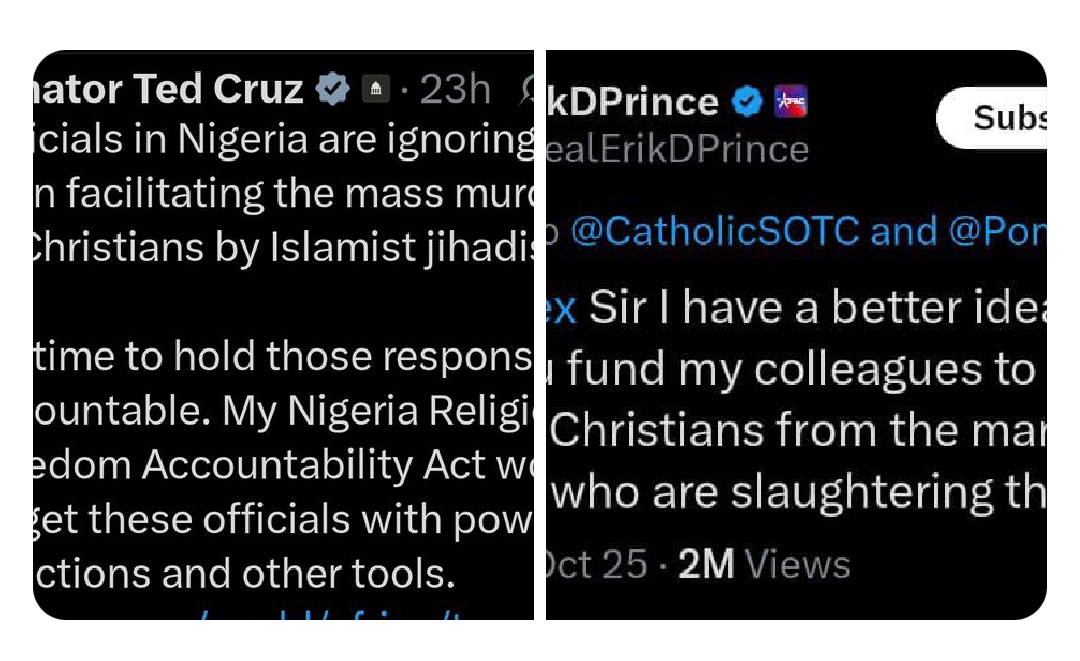Click the ealErikDPrince handle text
The image size is (1080, 661).
(678, 149)
